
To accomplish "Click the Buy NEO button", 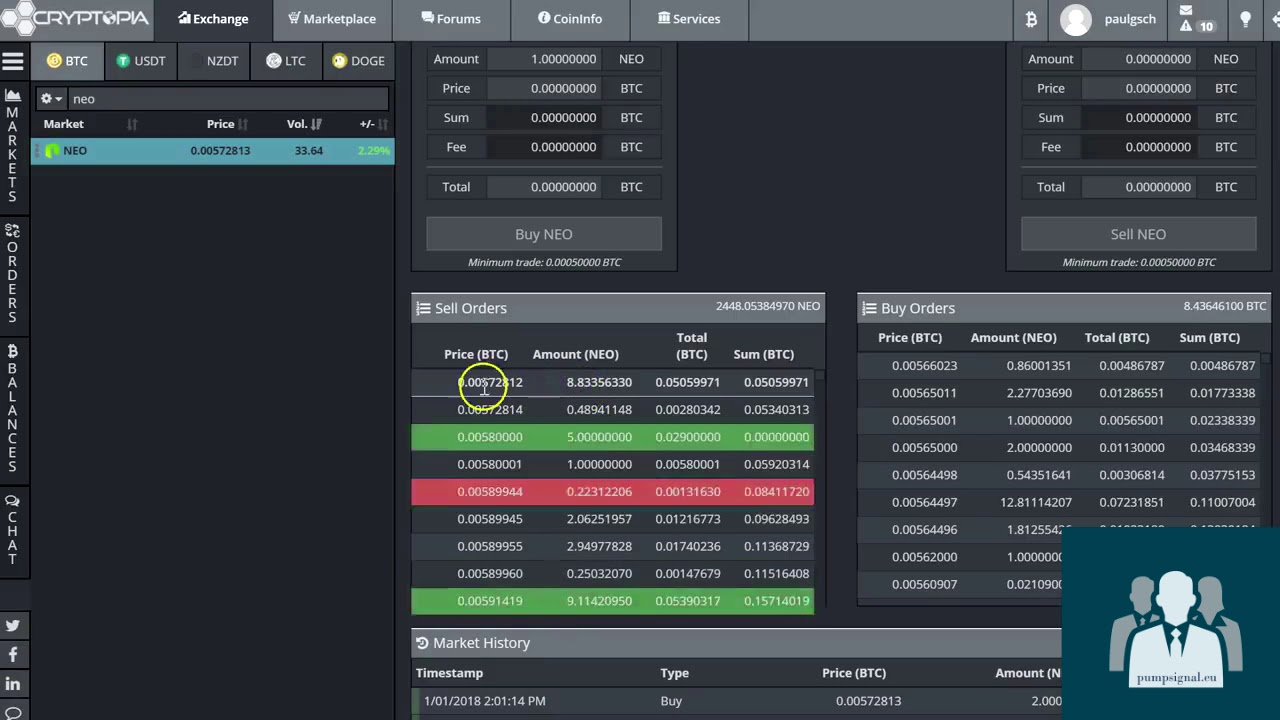I will (544, 234).
